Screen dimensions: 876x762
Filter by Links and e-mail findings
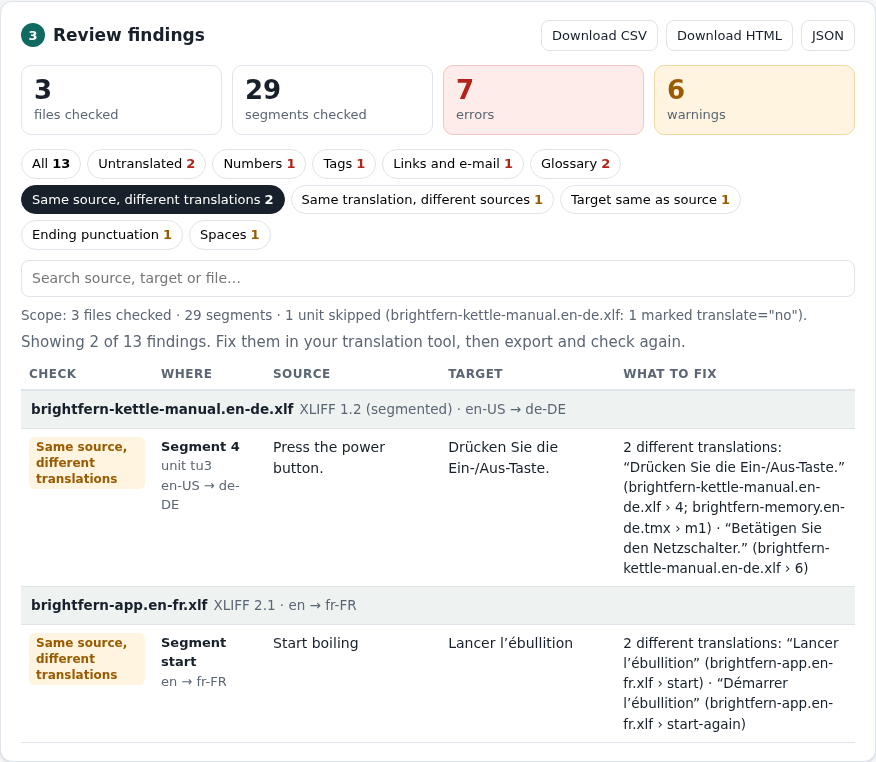[453, 164]
